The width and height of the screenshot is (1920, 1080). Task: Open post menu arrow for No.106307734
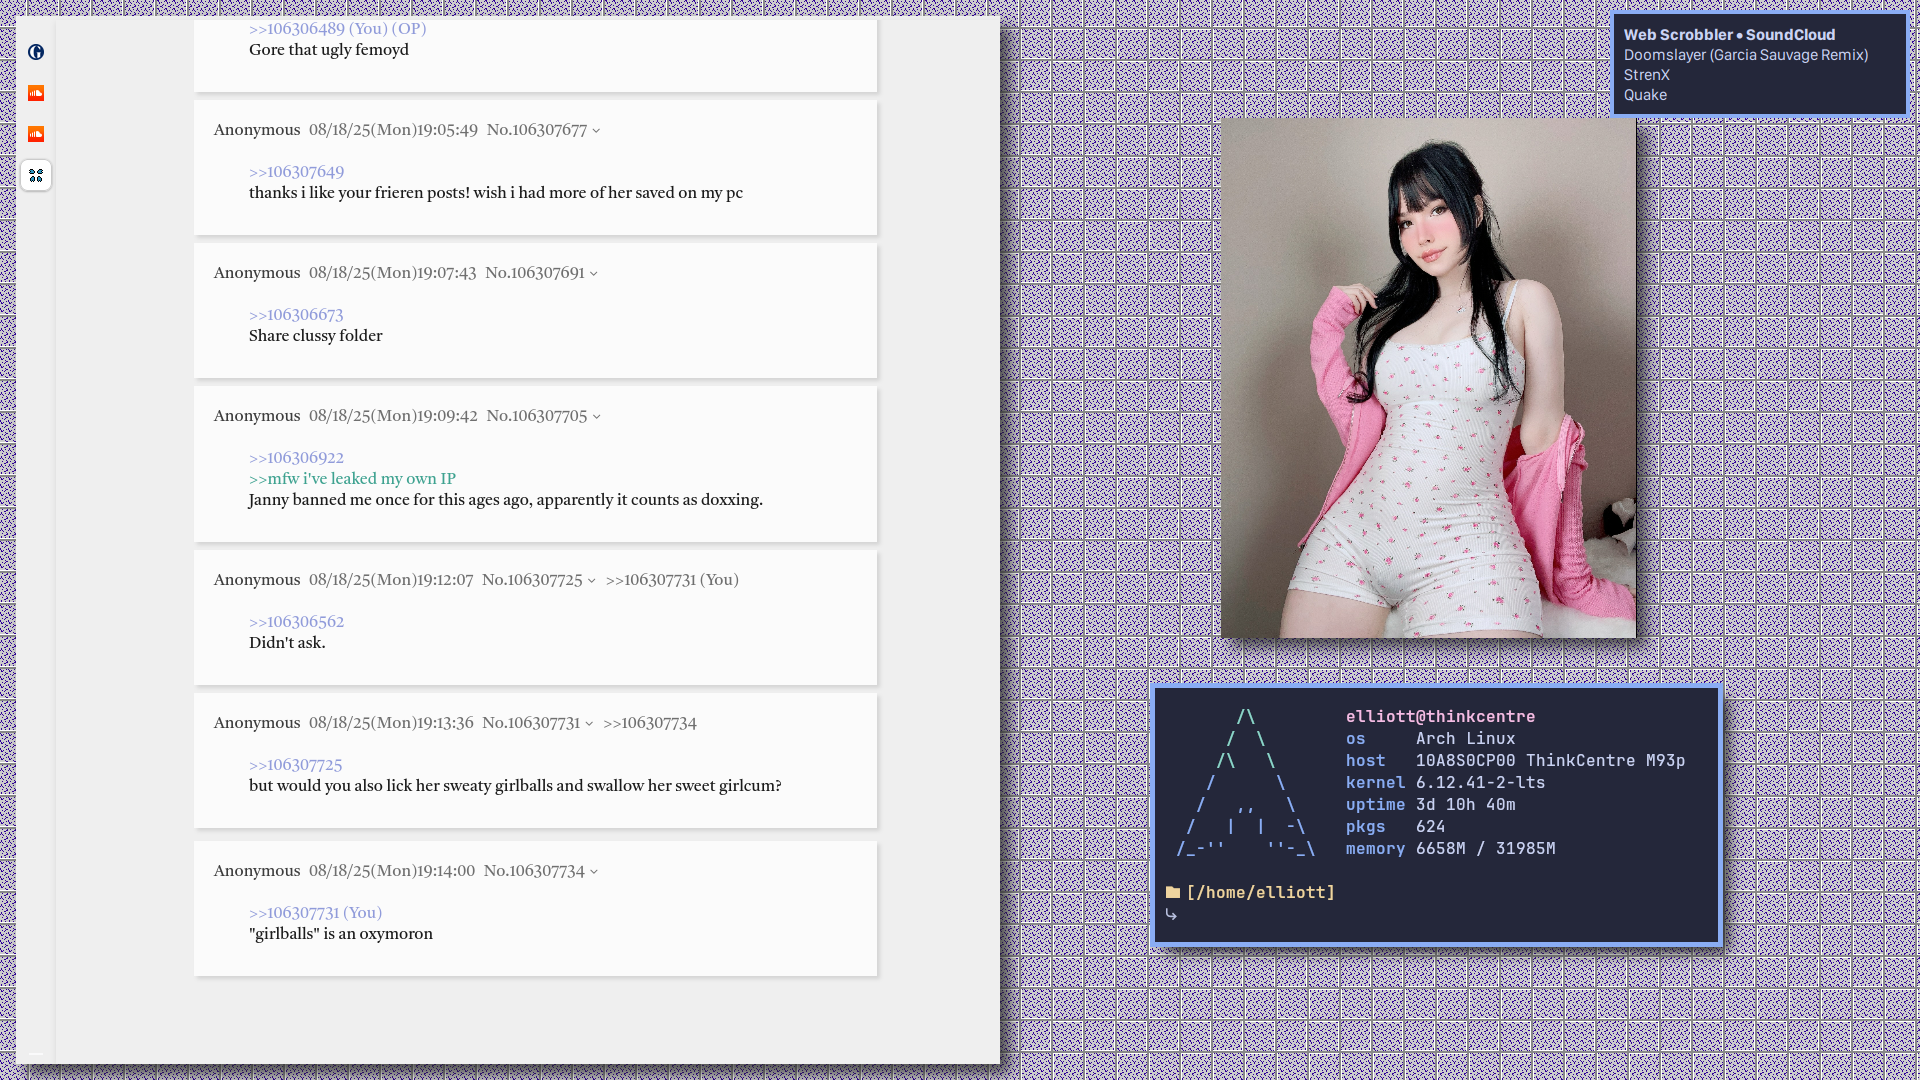coord(594,872)
